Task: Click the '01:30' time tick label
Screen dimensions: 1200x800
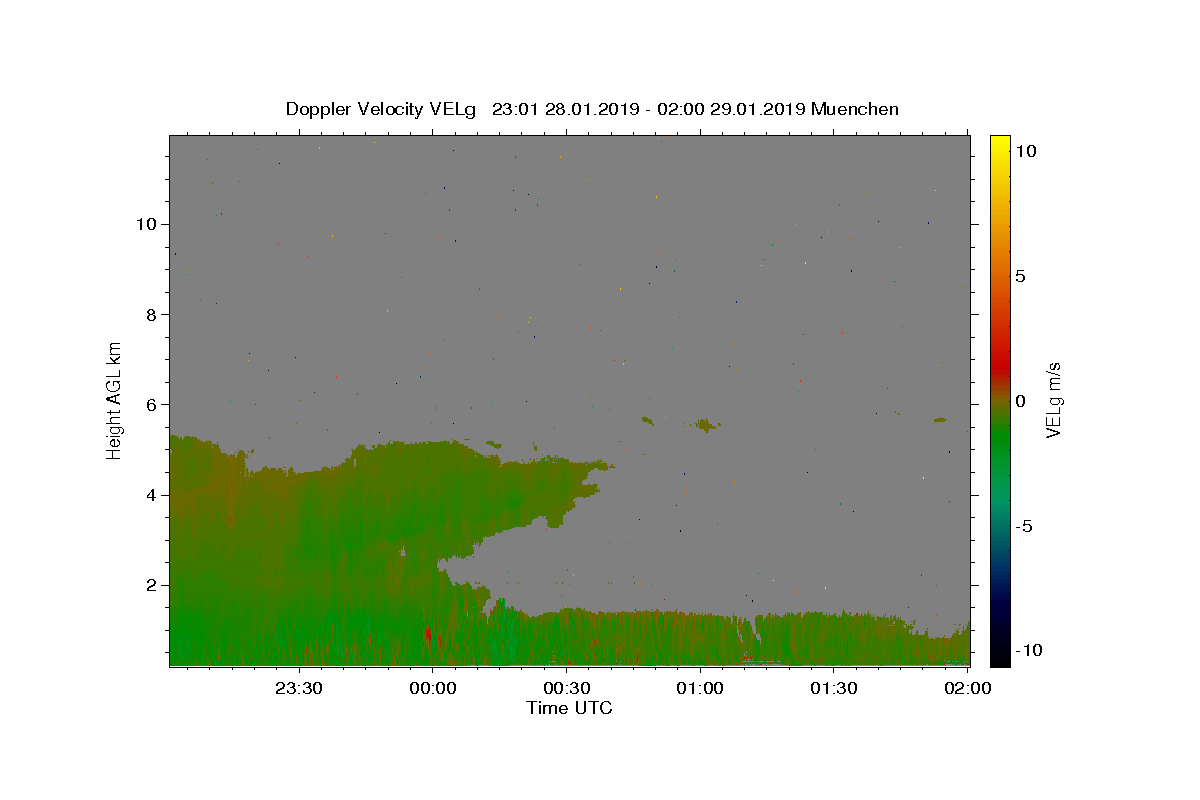Action: pos(834,688)
